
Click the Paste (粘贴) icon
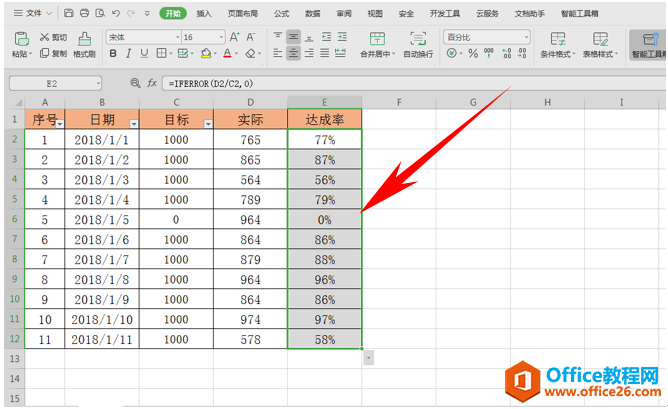tap(21, 39)
